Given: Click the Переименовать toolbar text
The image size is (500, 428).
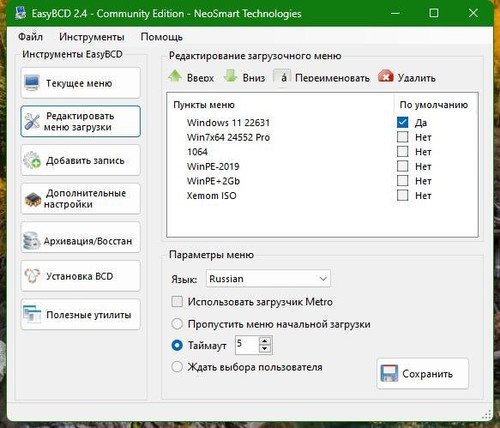Looking at the screenshot, I should pos(332,78).
